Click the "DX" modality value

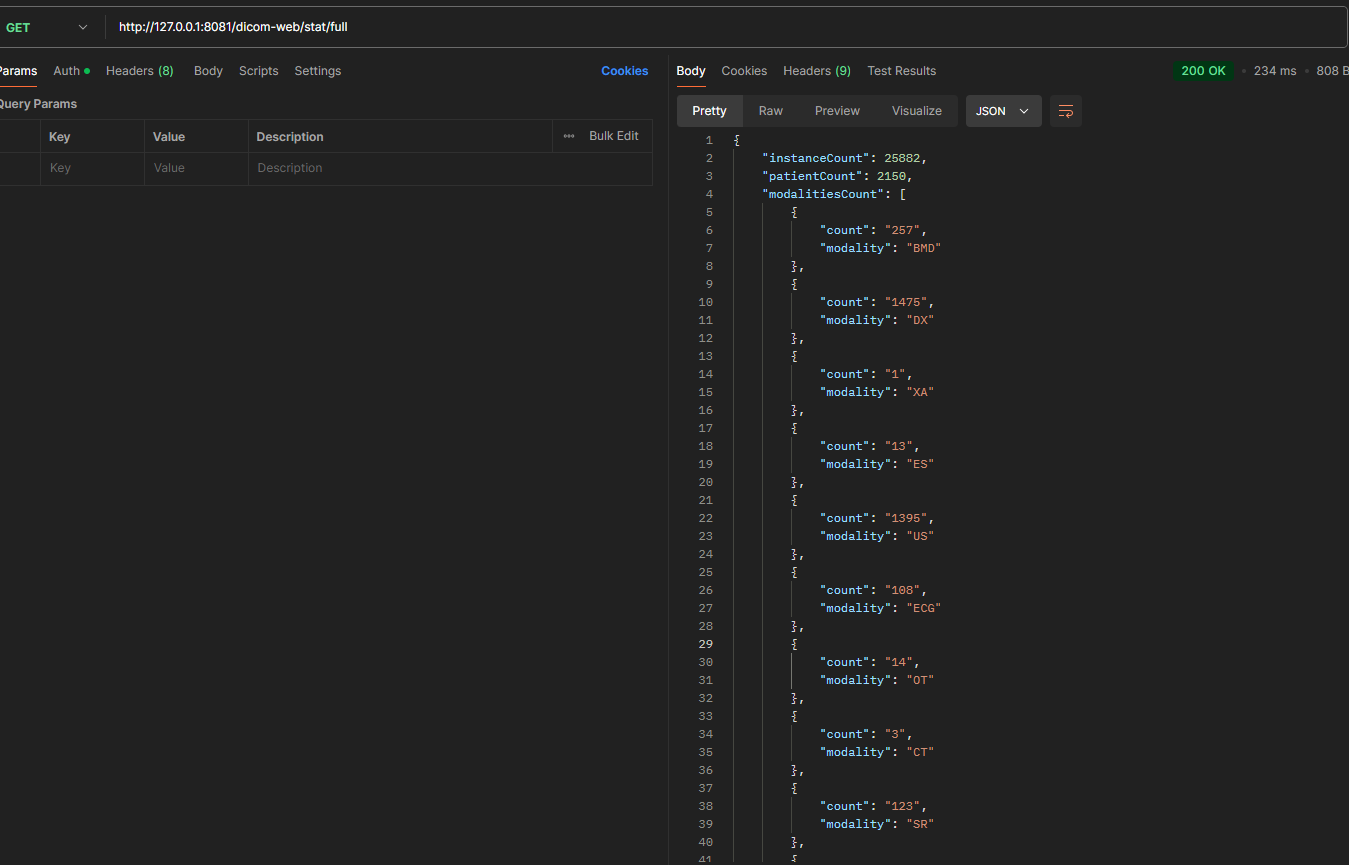click(x=920, y=320)
